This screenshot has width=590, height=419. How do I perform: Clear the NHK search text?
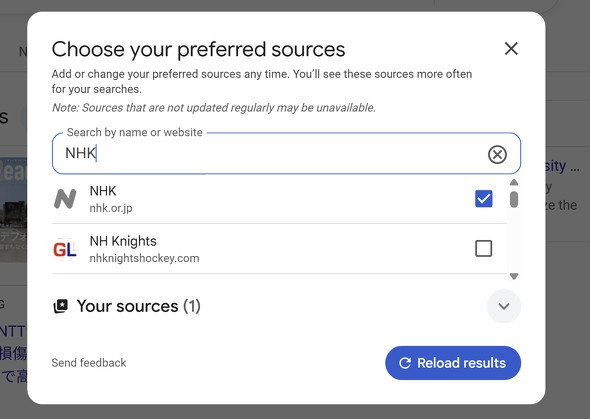[497, 154]
